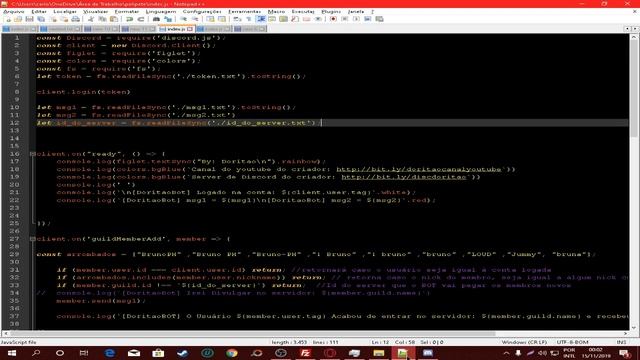Toggle the highlighted indent guide icon
The image size is (640, 360).
pyautogui.click(x=261, y=19)
